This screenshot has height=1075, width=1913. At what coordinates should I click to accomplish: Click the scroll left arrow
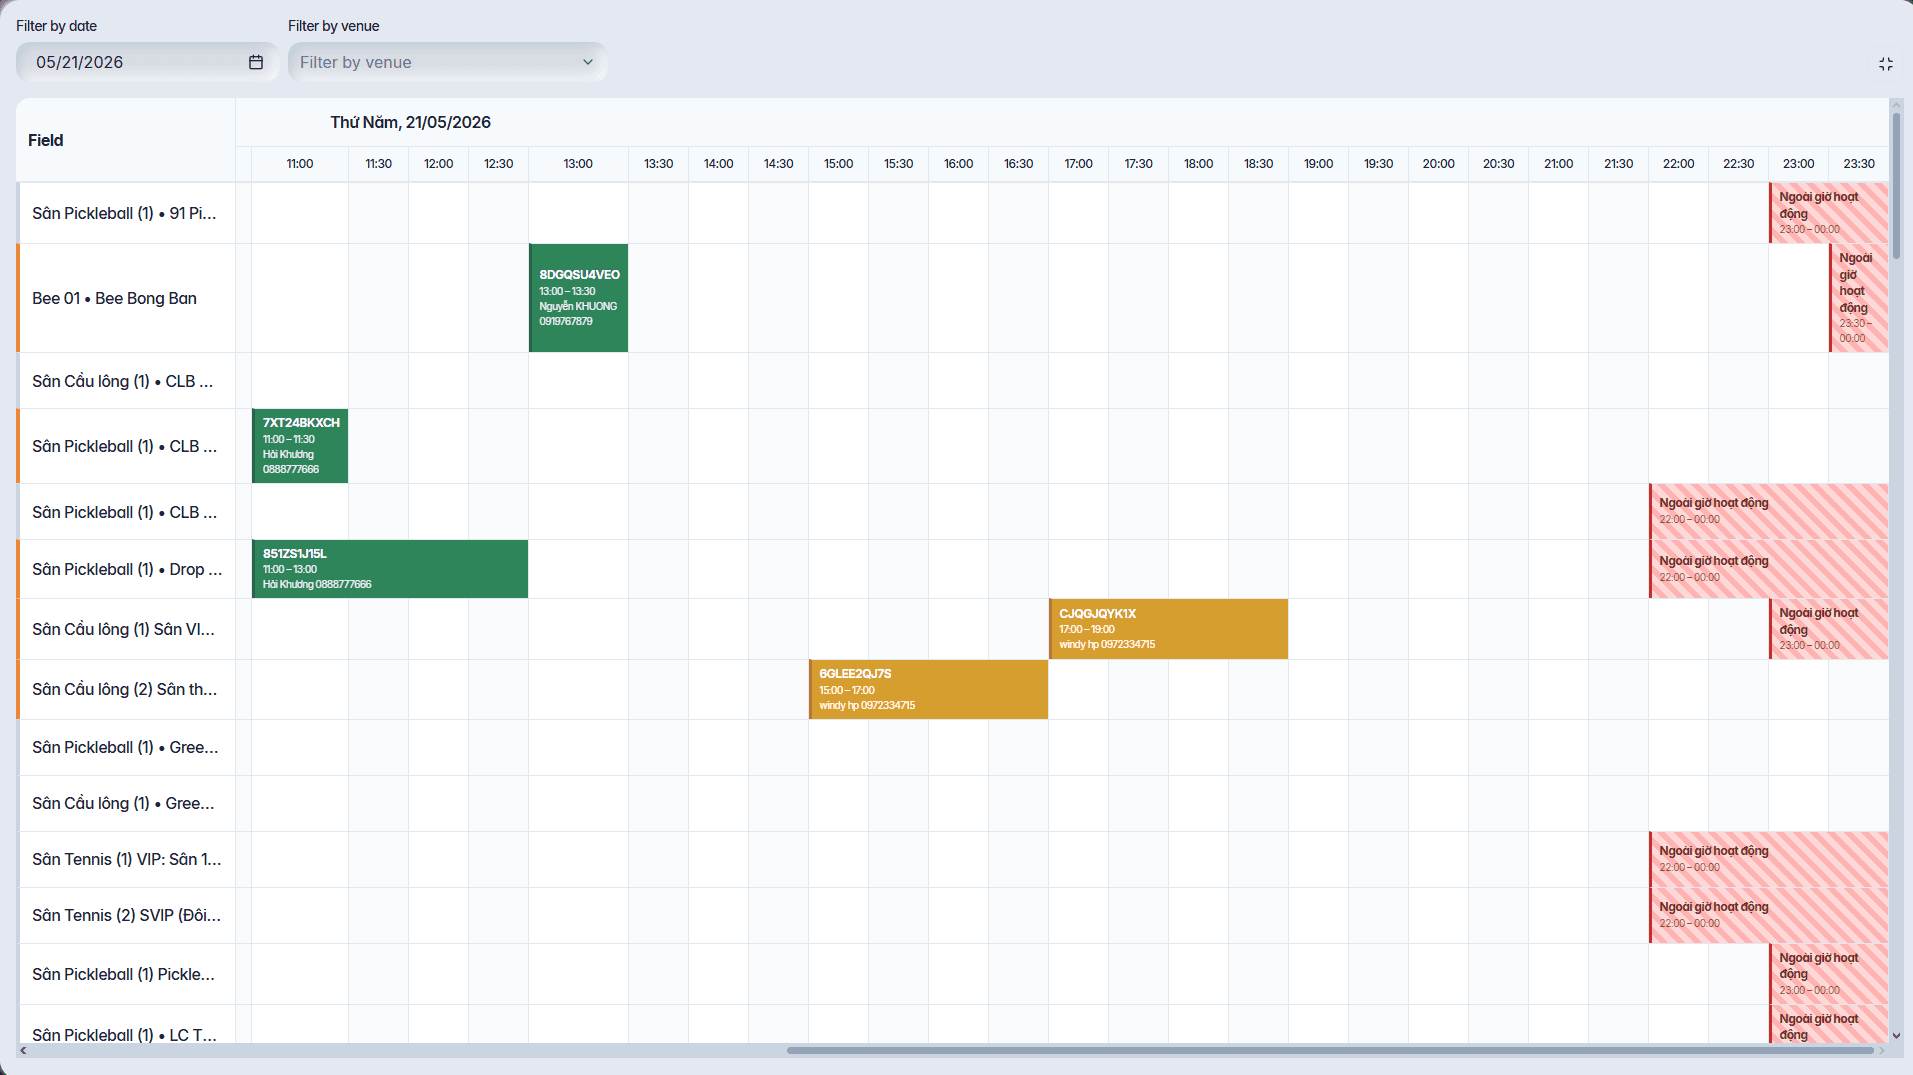coord(23,1050)
